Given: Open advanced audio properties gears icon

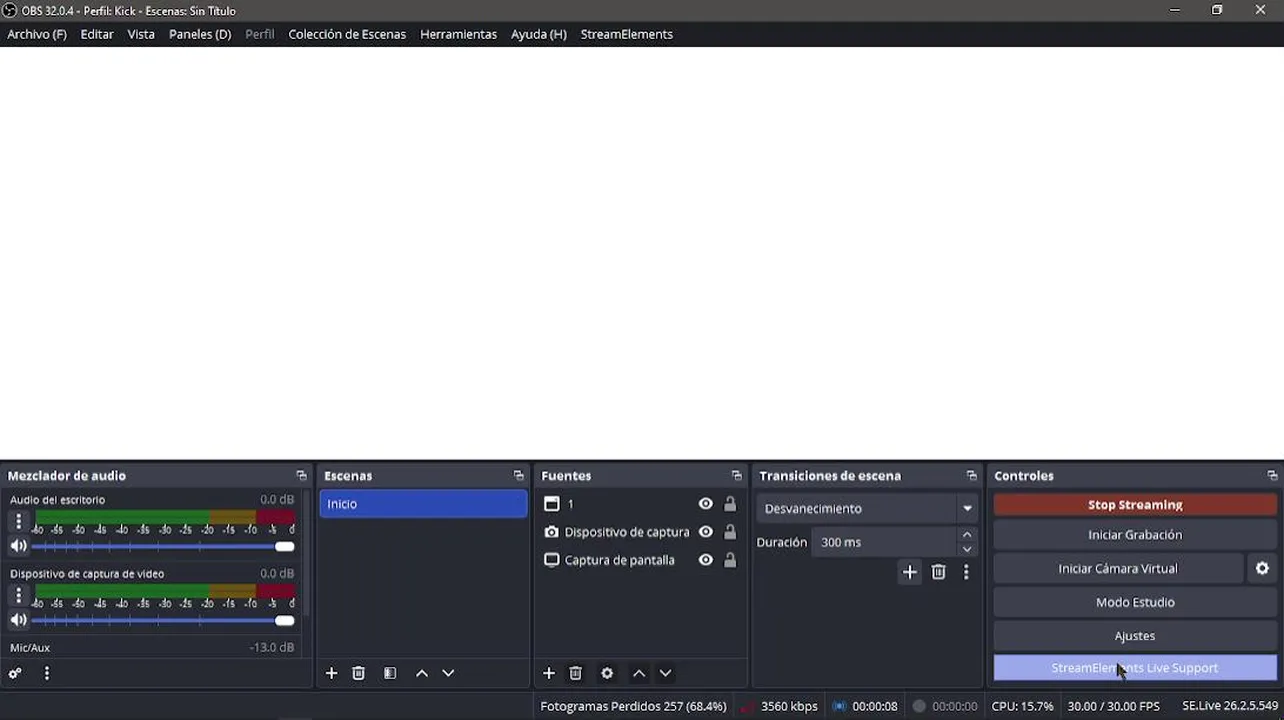Looking at the screenshot, I should coord(15,674).
